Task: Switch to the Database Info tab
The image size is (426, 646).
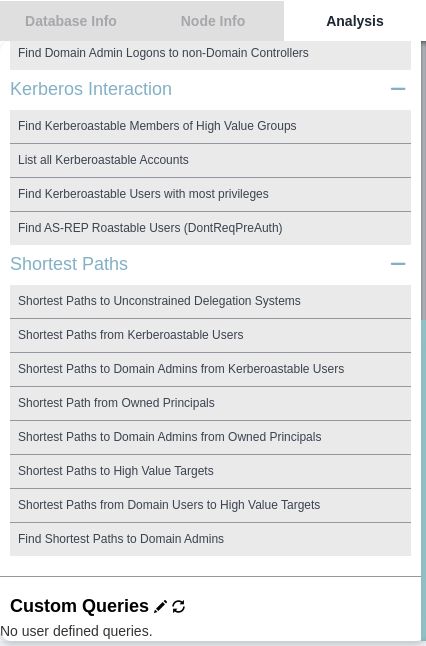Action: tap(71, 21)
